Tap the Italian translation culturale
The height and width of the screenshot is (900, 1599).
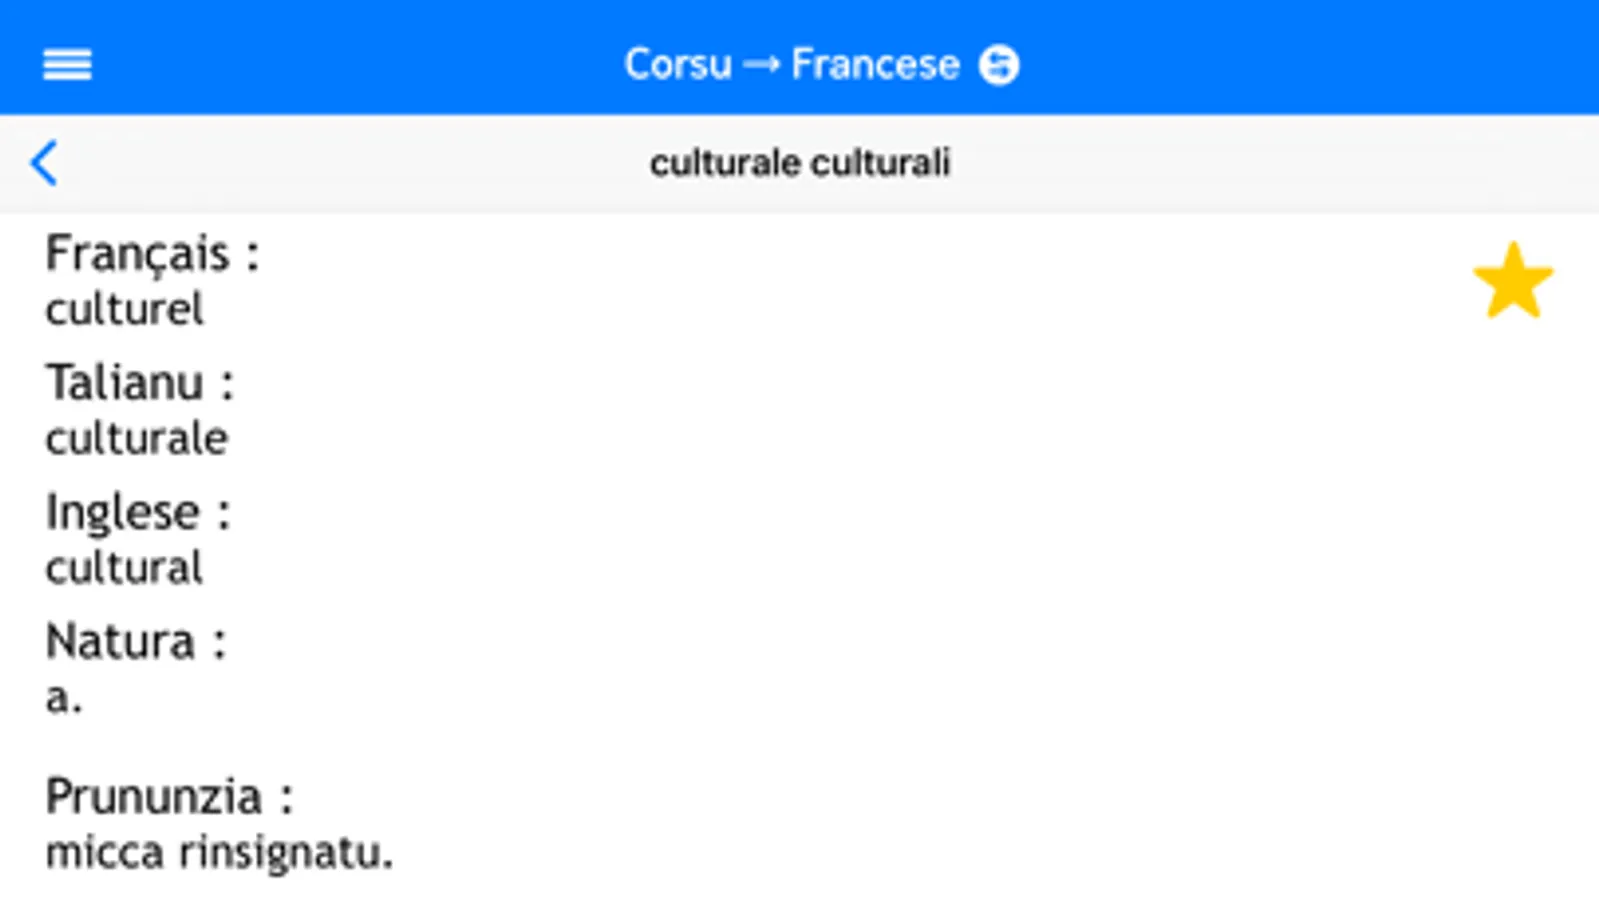tap(137, 438)
